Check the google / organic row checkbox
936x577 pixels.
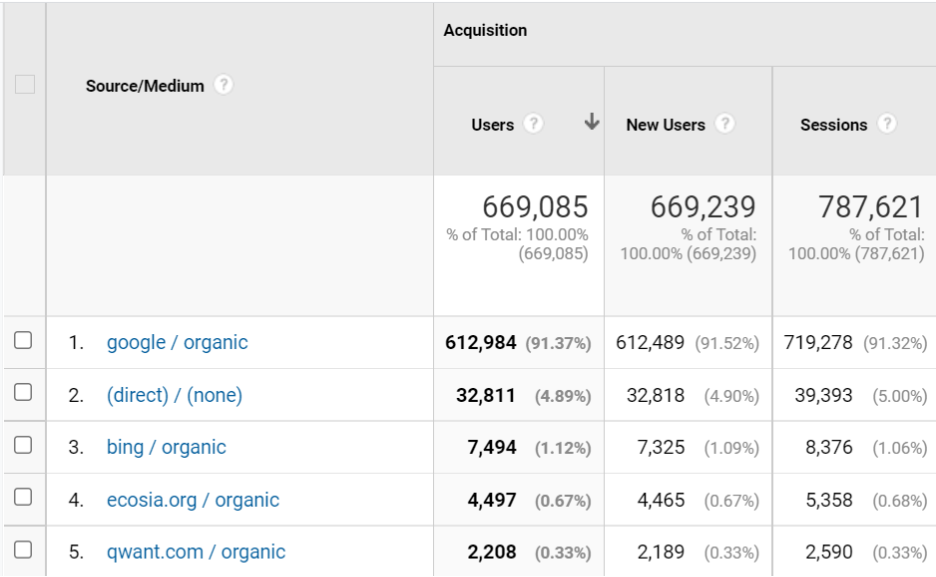pyautogui.click(x=23, y=341)
